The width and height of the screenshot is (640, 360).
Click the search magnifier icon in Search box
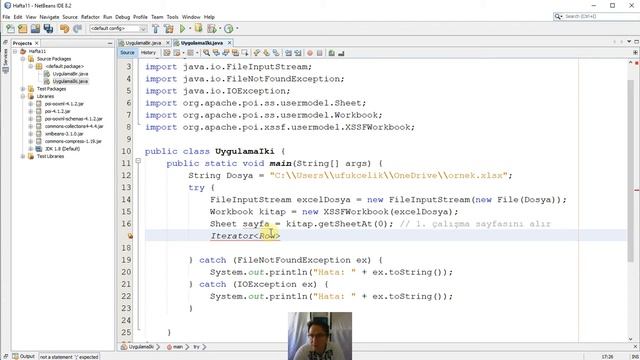coord(557,16)
